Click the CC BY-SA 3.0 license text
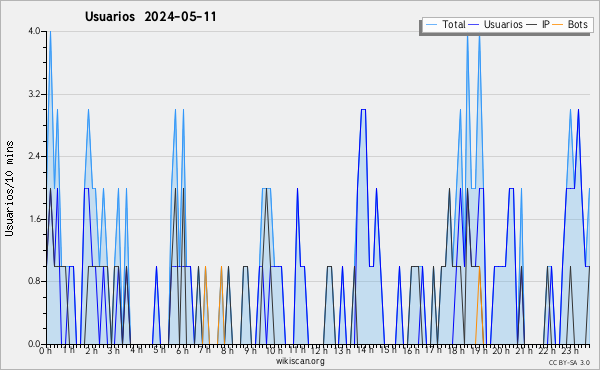The image size is (600, 370). pos(569,362)
